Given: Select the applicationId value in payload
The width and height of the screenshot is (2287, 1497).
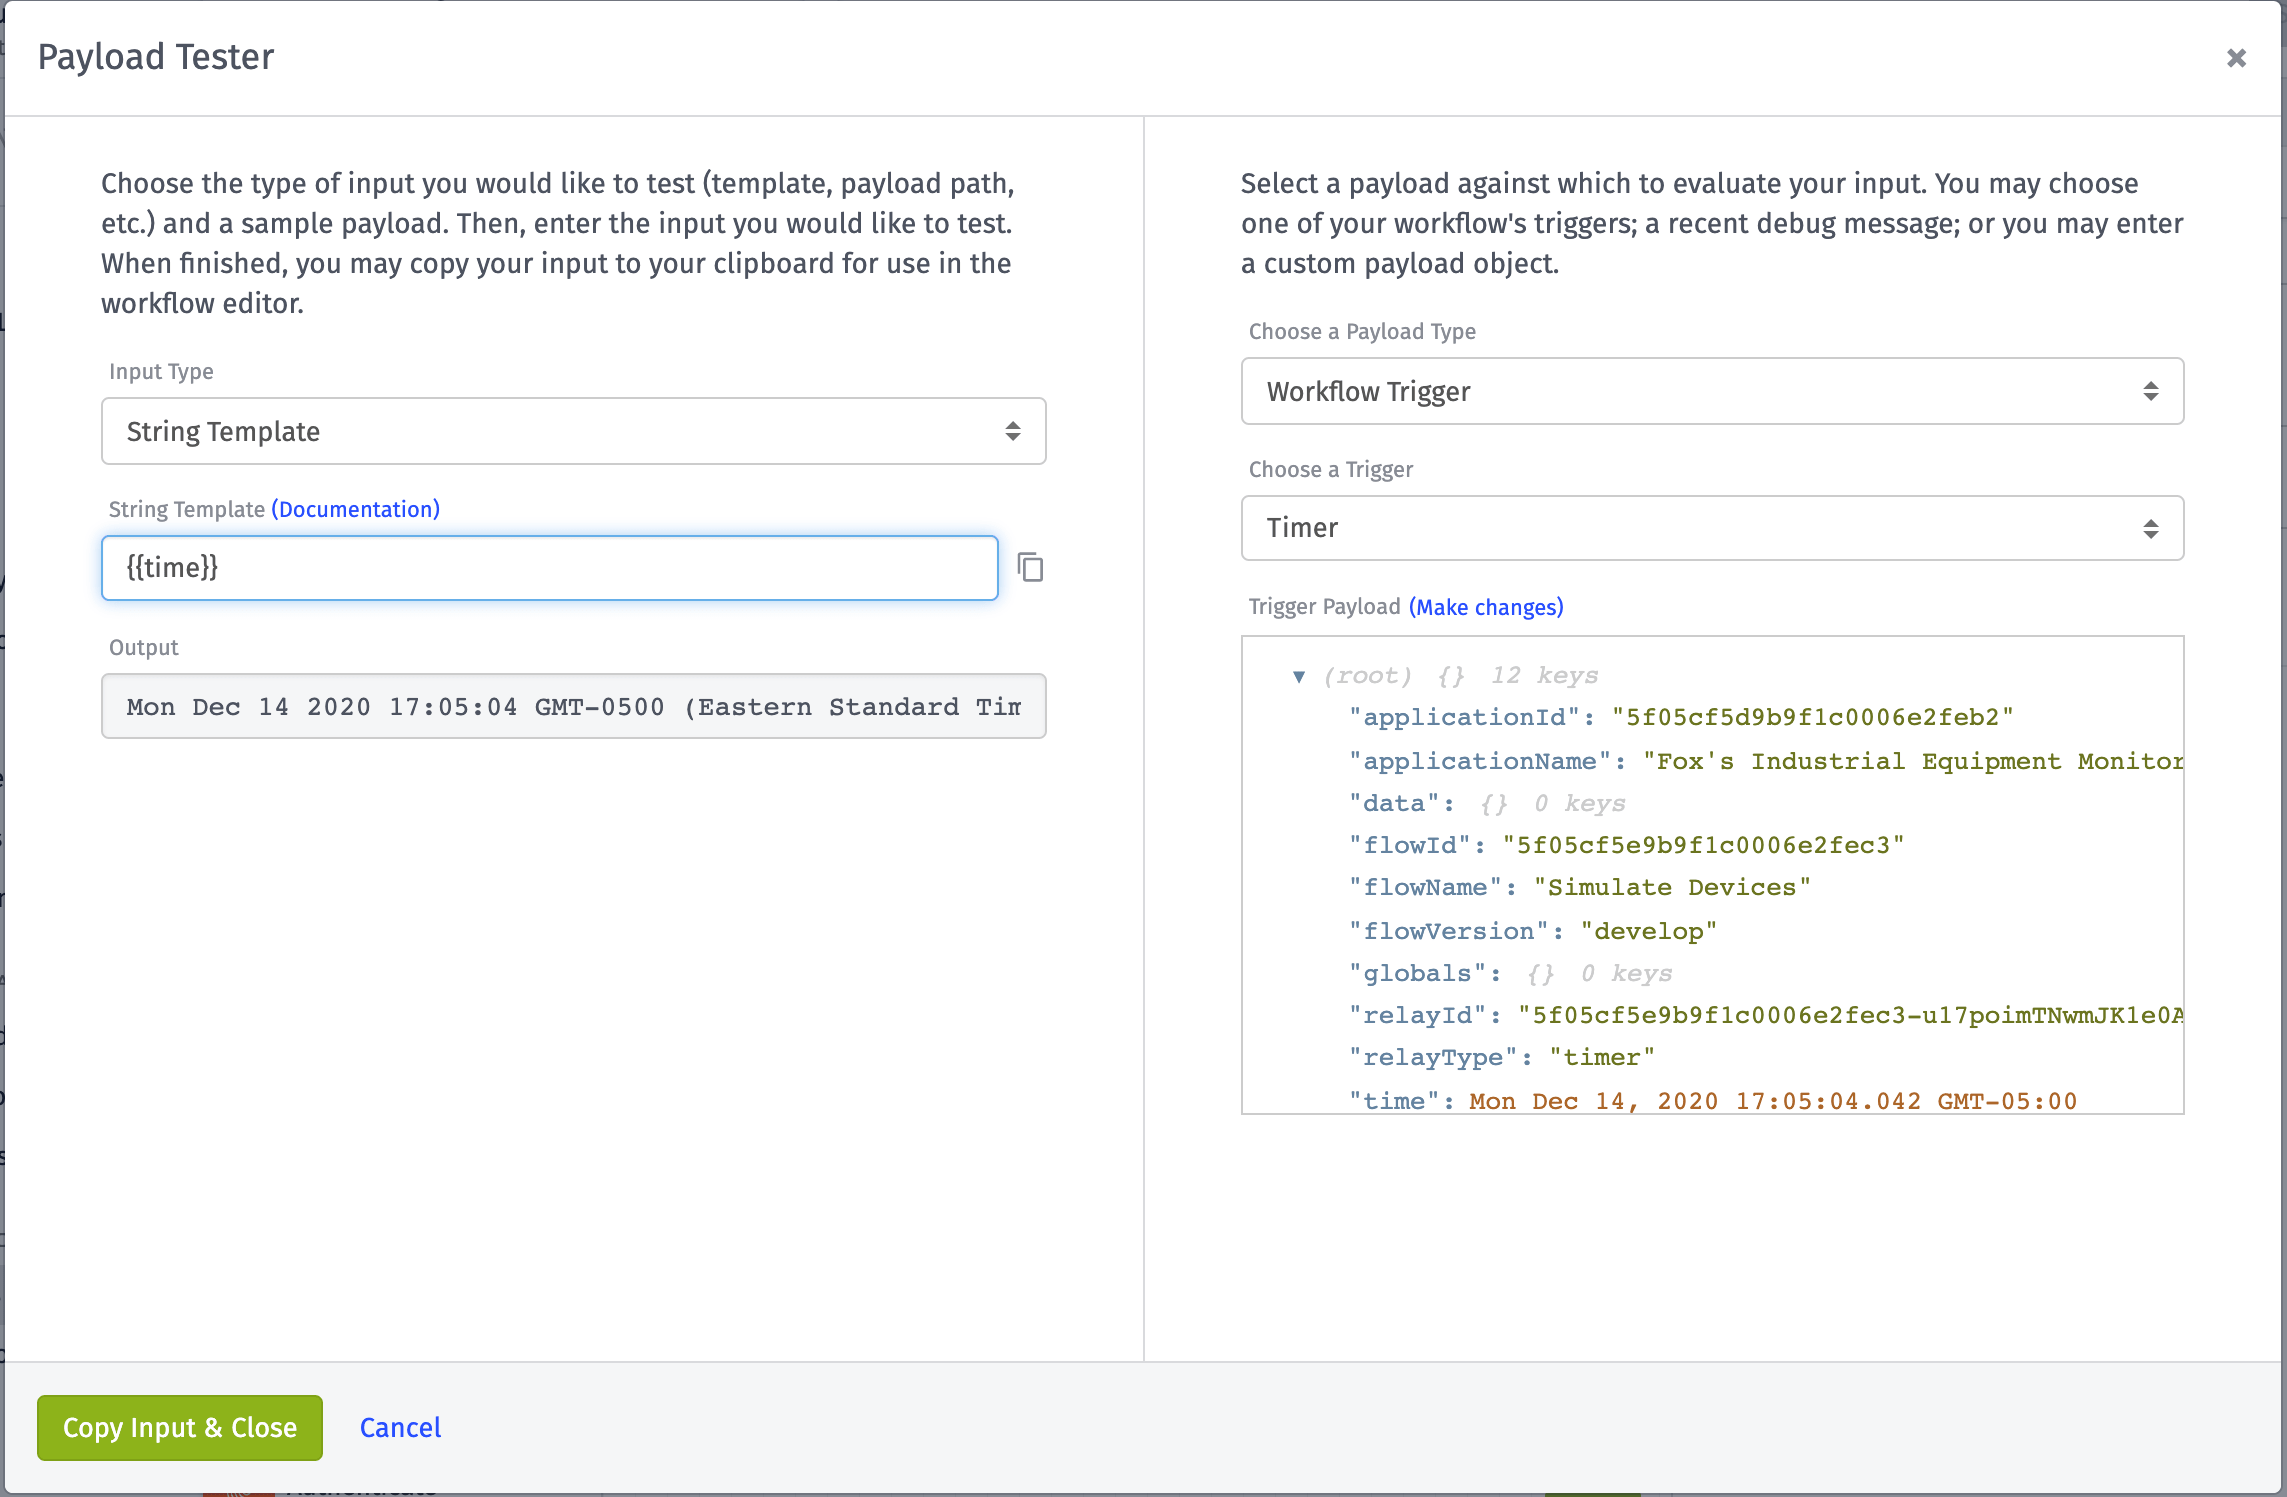Looking at the screenshot, I should coord(1812,717).
